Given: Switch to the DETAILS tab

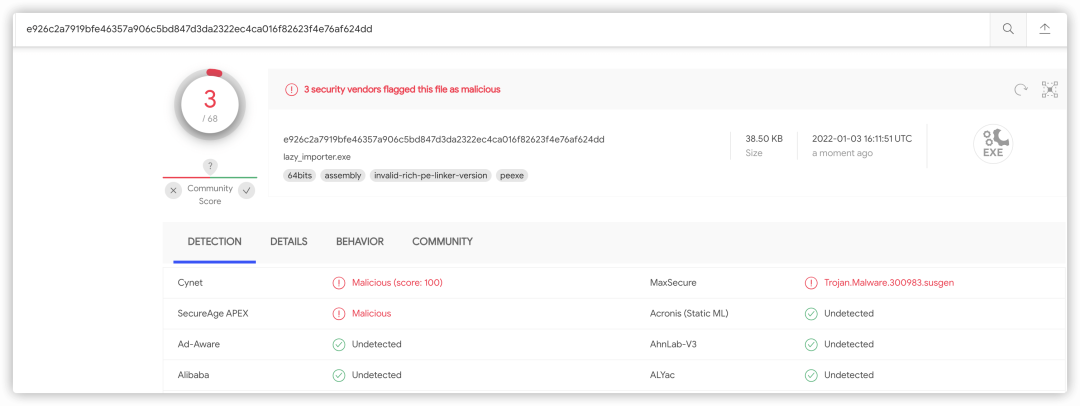Looking at the screenshot, I should [x=289, y=242].
